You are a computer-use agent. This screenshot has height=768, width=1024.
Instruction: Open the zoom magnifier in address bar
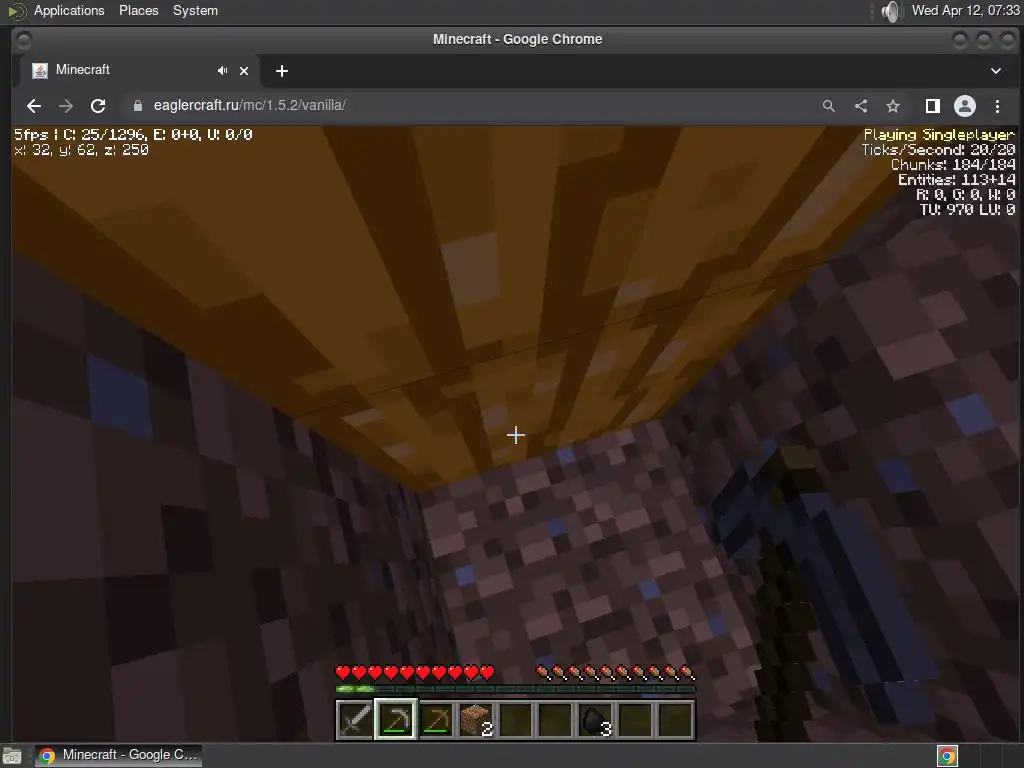click(x=829, y=106)
